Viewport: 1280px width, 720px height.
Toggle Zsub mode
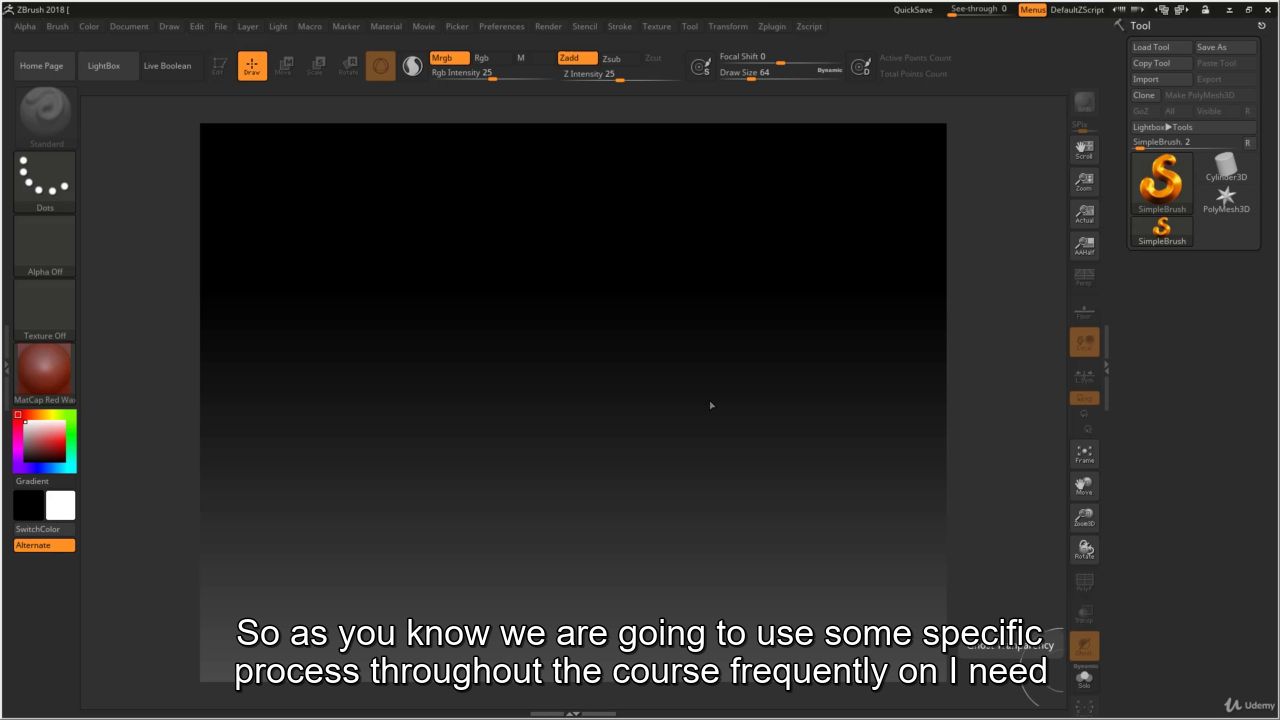click(x=611, y=59)
